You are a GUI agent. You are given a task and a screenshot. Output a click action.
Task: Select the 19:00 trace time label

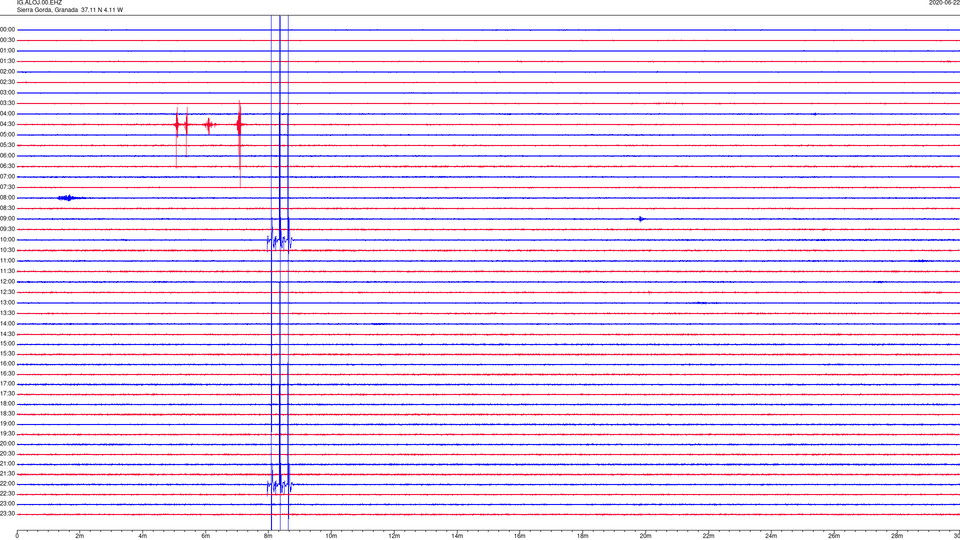click(8, 424)
